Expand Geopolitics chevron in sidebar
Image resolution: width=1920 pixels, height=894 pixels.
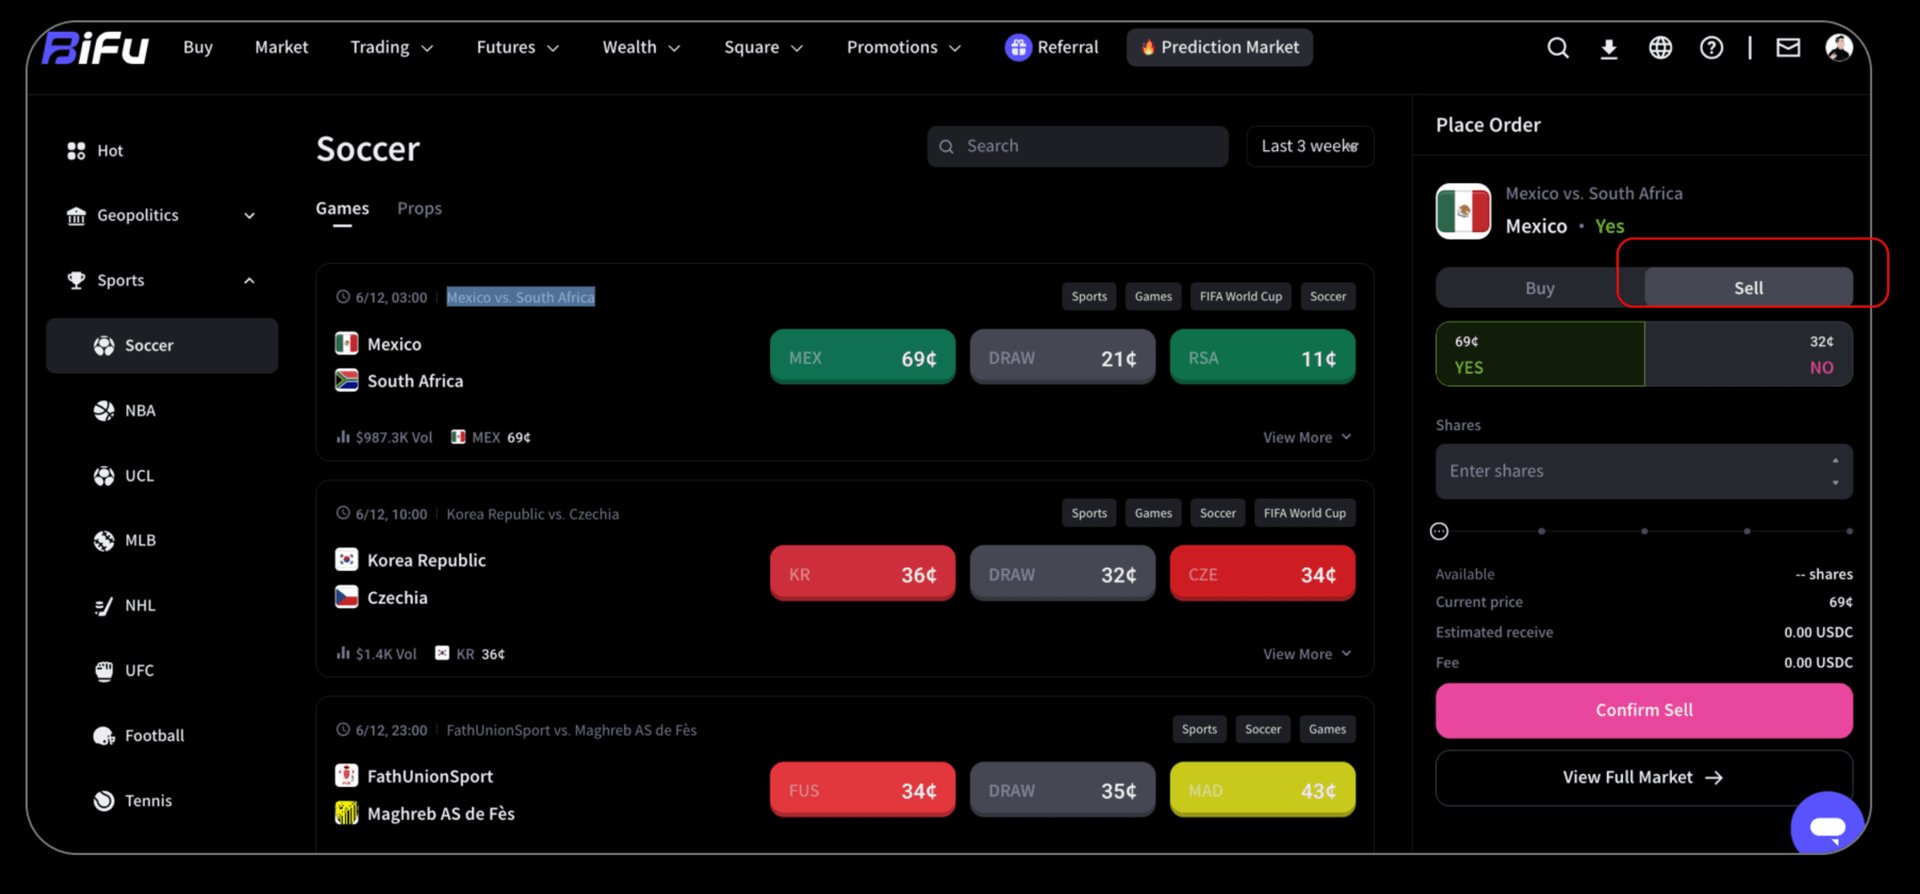[x=249, y=216]
